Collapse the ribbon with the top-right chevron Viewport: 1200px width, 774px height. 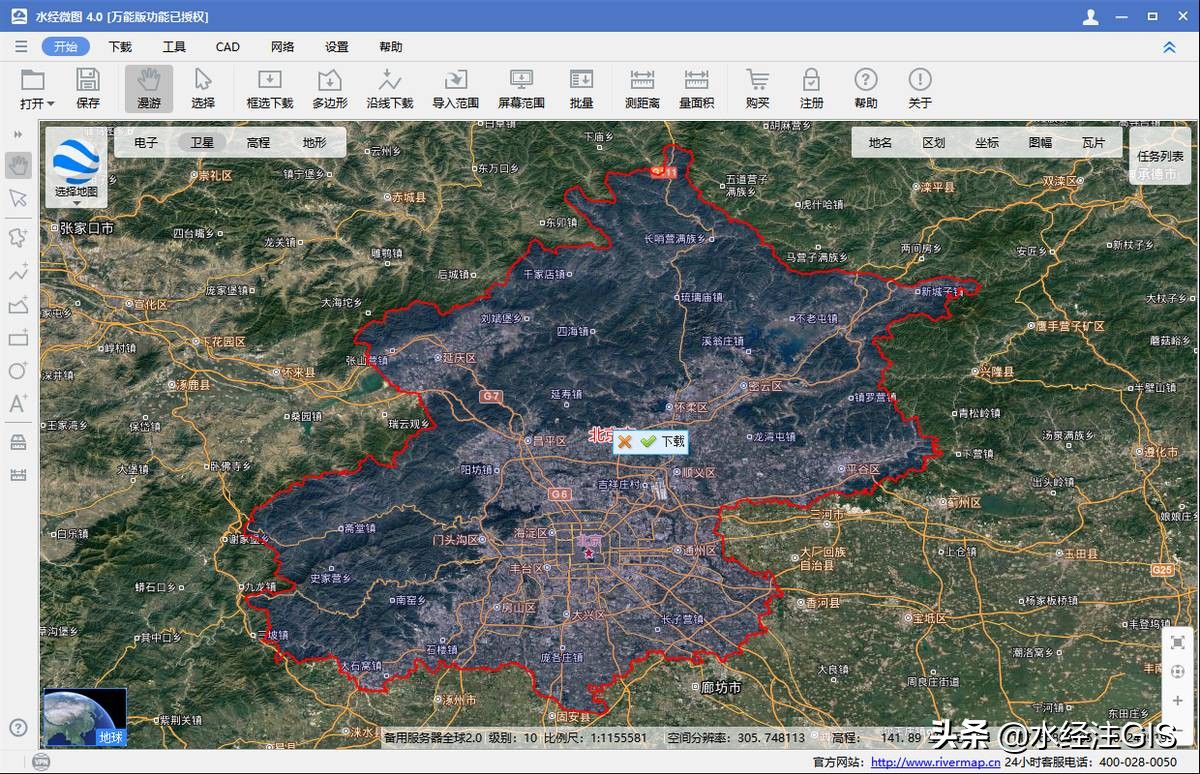pyautogui.click(x=1168, y=46)
